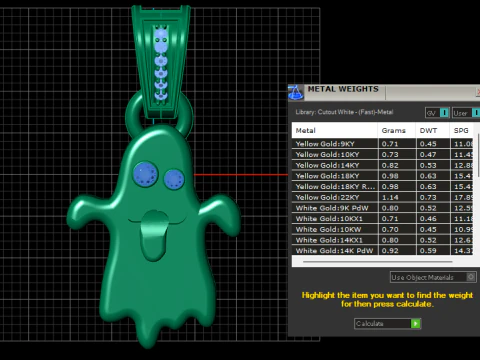The width and height of the screenshot is (480, 360).
Task: Click the Library: Cutout White label
Action: click(x=344, y=112)
